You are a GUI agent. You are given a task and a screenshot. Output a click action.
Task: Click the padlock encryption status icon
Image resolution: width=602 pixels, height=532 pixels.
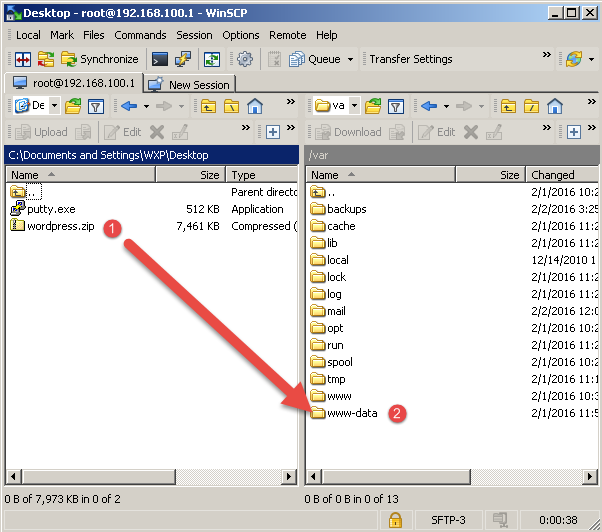pyautogui.click(x=395, y=520)
